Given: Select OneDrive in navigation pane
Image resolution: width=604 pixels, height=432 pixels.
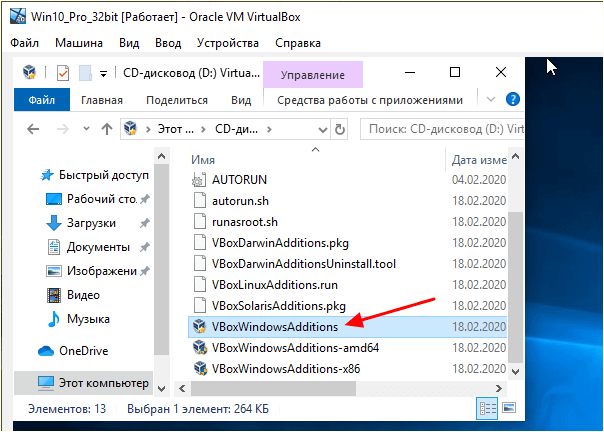Looking at the screenshot, I should [73, 351].
